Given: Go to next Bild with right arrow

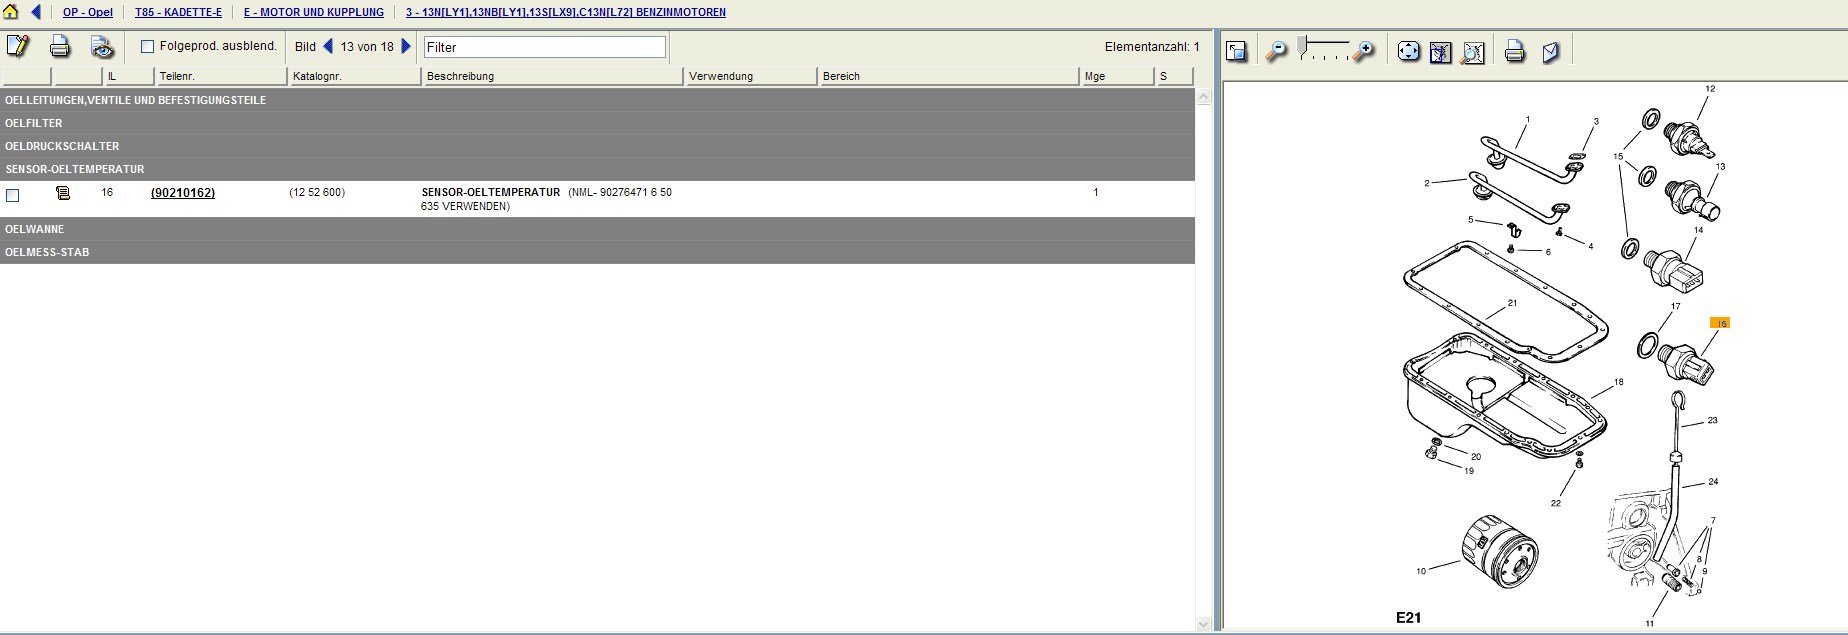Looking at the screenshot, I should (x=406, y=46).
